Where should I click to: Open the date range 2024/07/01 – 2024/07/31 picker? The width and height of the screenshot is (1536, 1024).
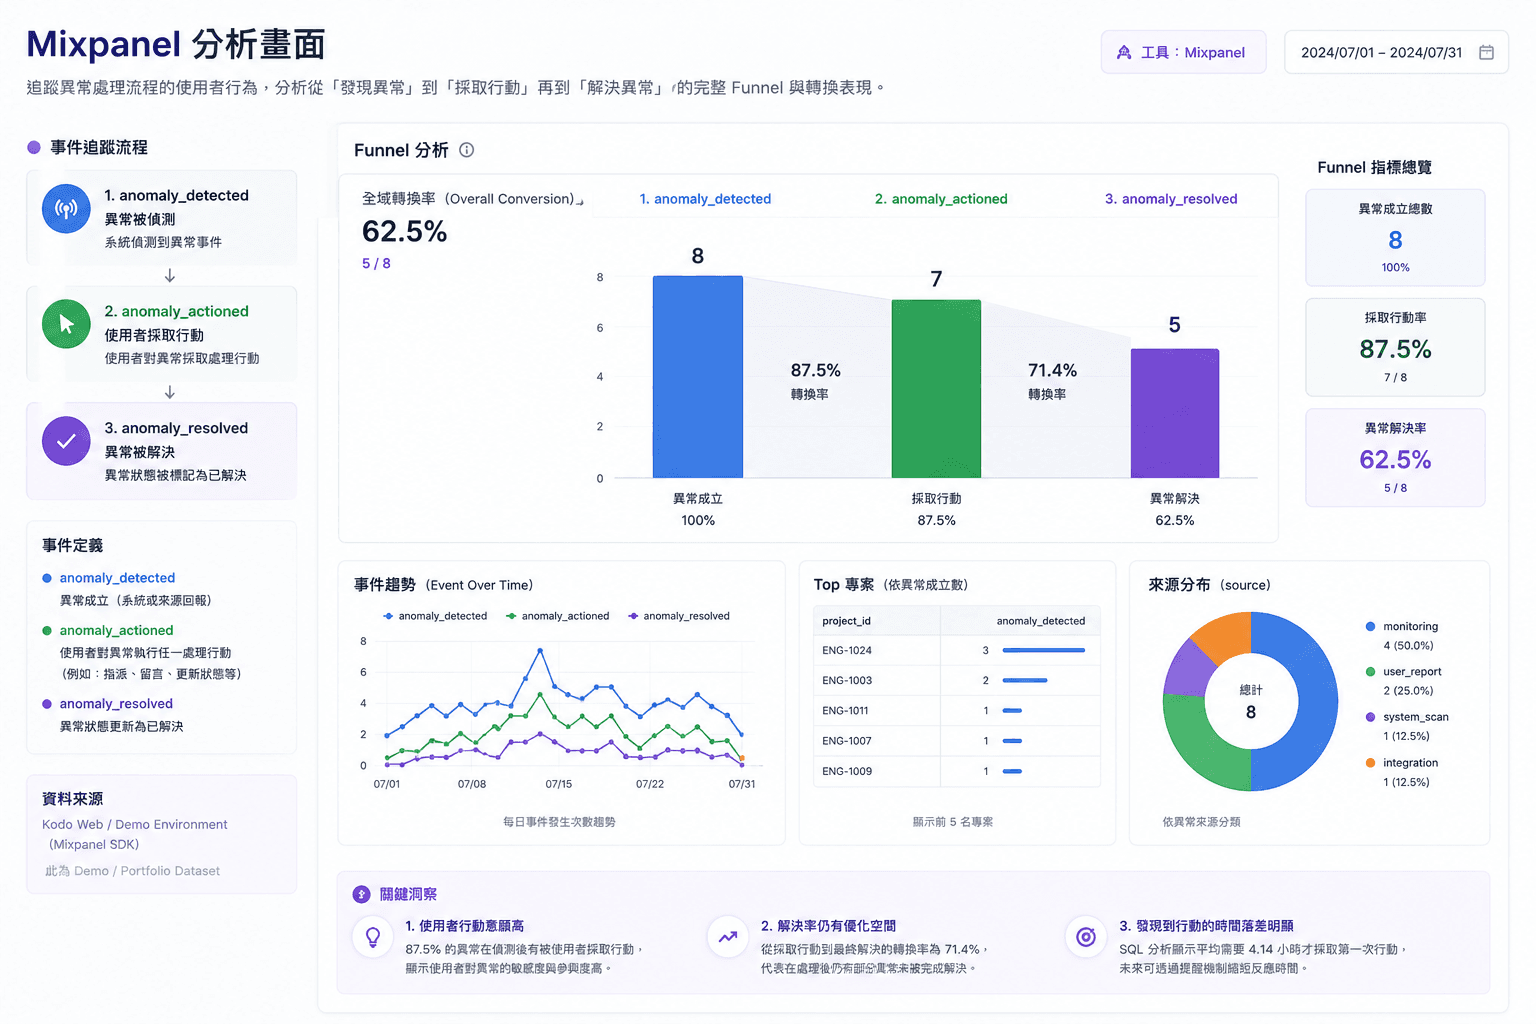click(x=1396, y=52)
